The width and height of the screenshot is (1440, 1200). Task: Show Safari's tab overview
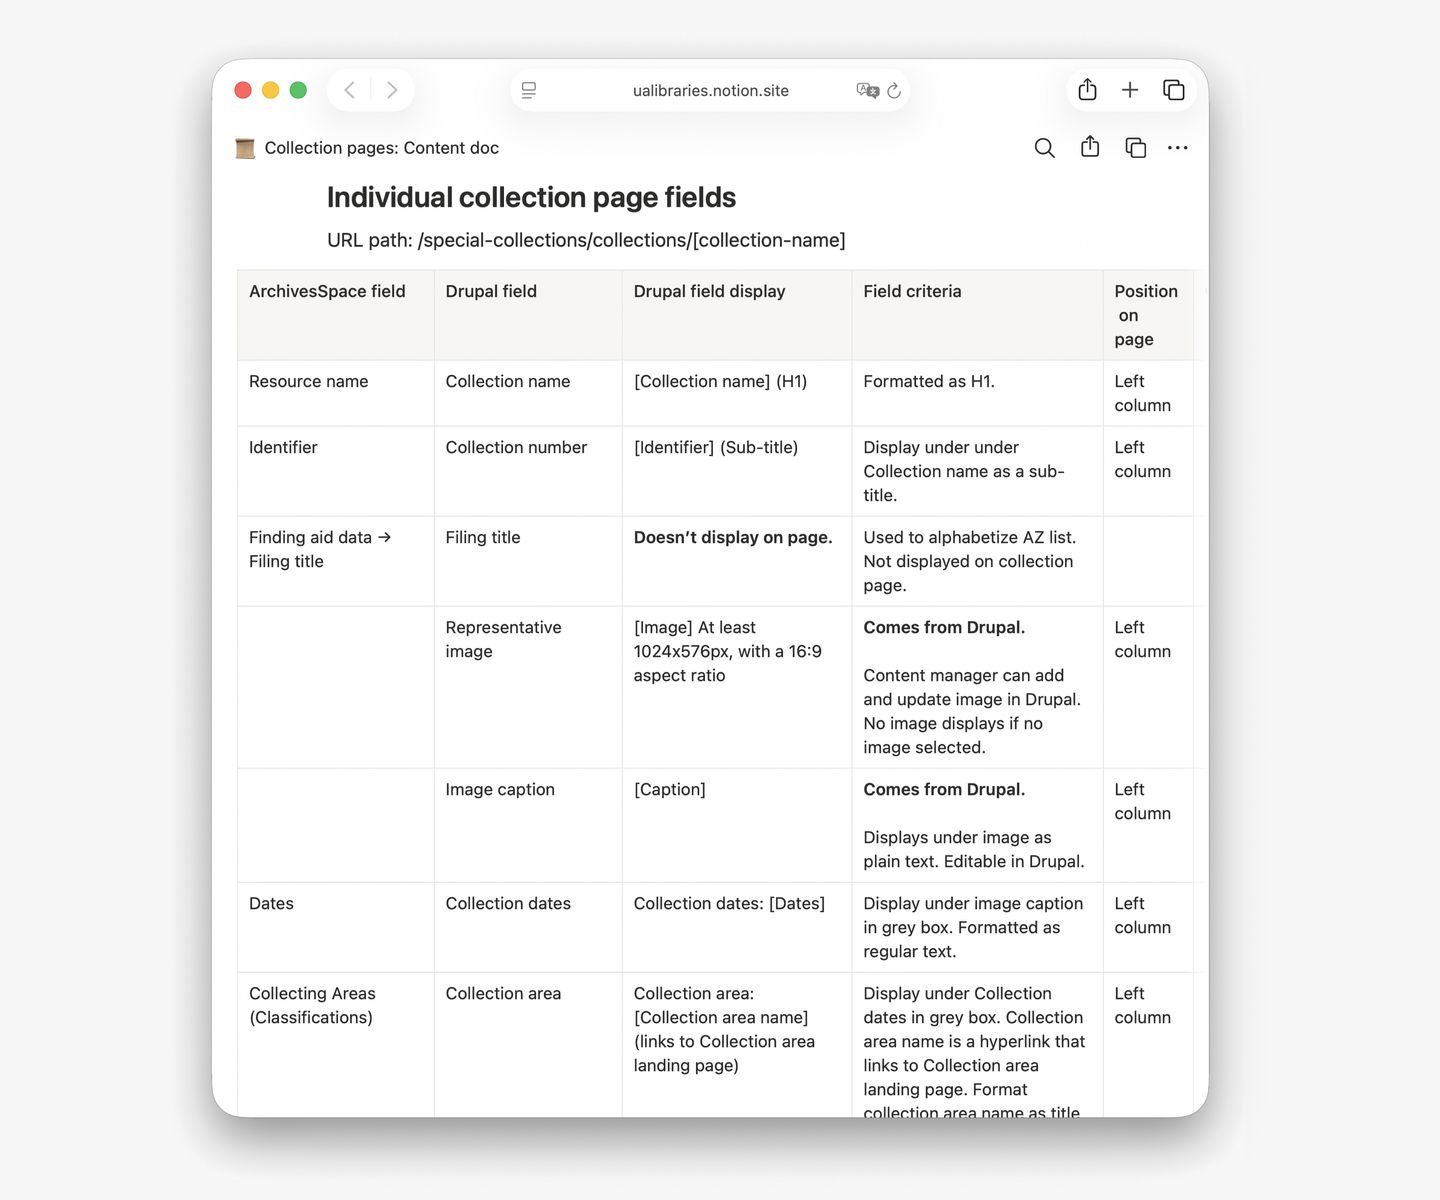coord(1174,89)
